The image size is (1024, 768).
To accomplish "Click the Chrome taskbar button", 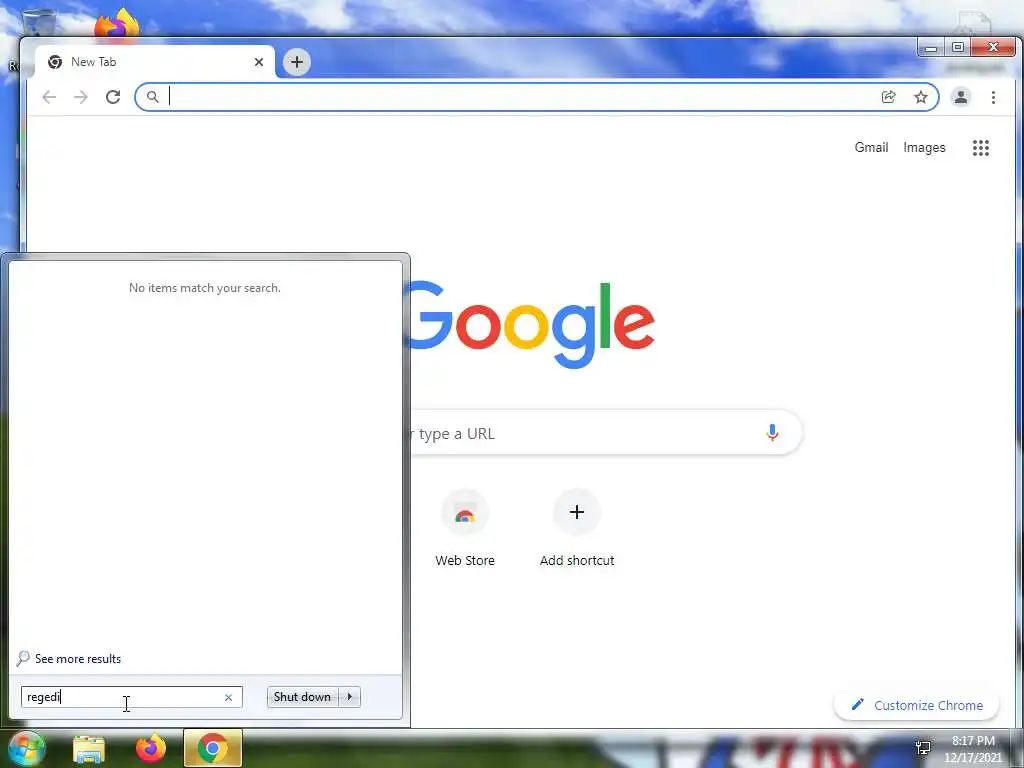I will point(213,748).
